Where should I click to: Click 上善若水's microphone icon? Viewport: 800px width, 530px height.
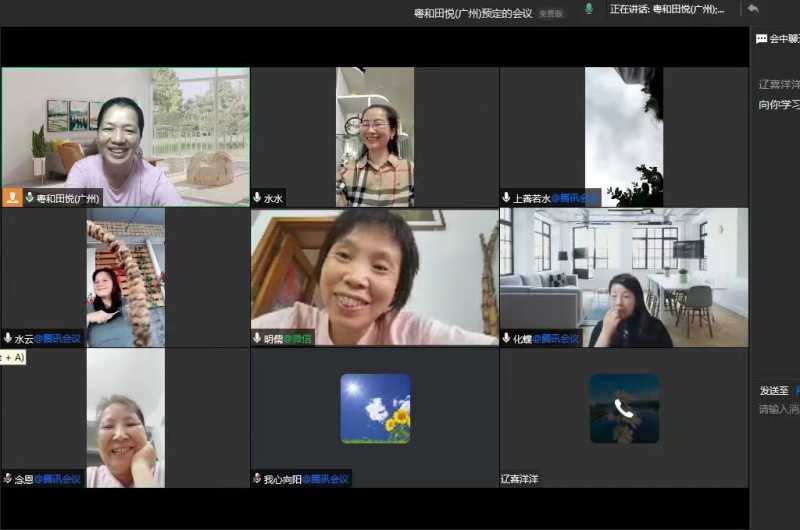click(x=506, y=198)
